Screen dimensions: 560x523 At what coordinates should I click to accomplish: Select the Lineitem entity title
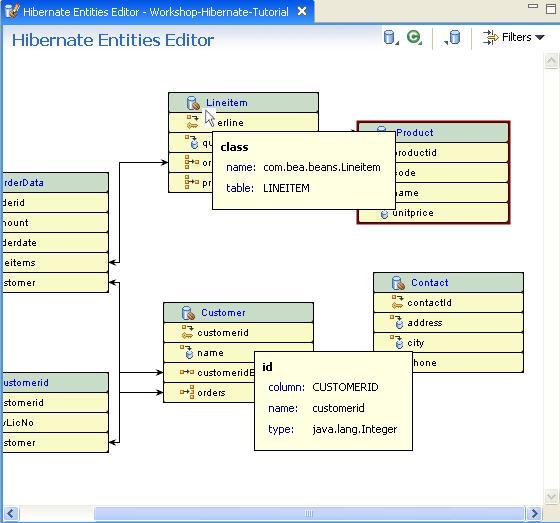pyautogui.click(x=227, y=103)
